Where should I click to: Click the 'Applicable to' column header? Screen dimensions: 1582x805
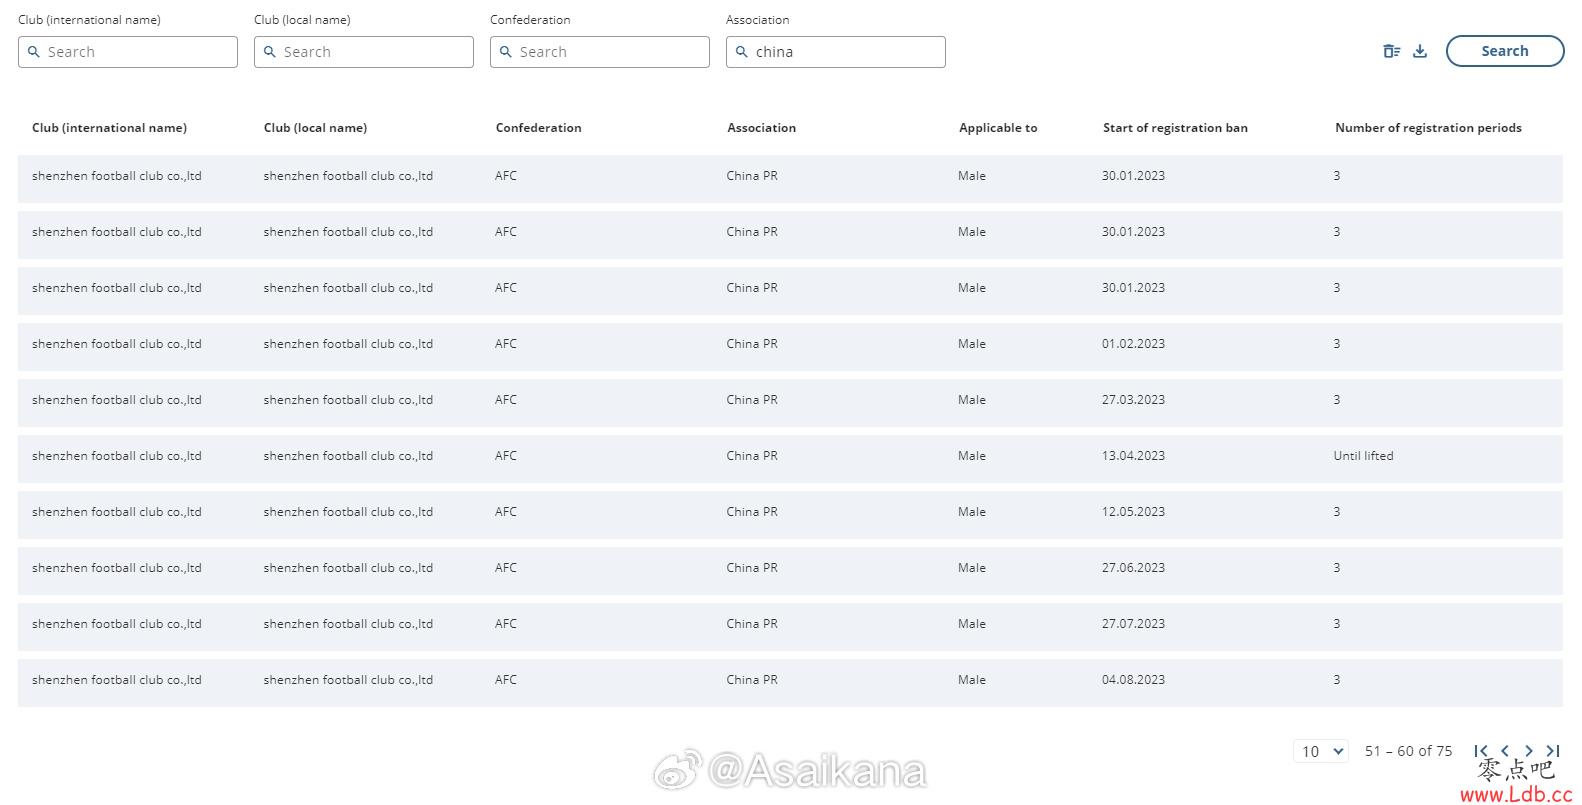coord(998,128)
